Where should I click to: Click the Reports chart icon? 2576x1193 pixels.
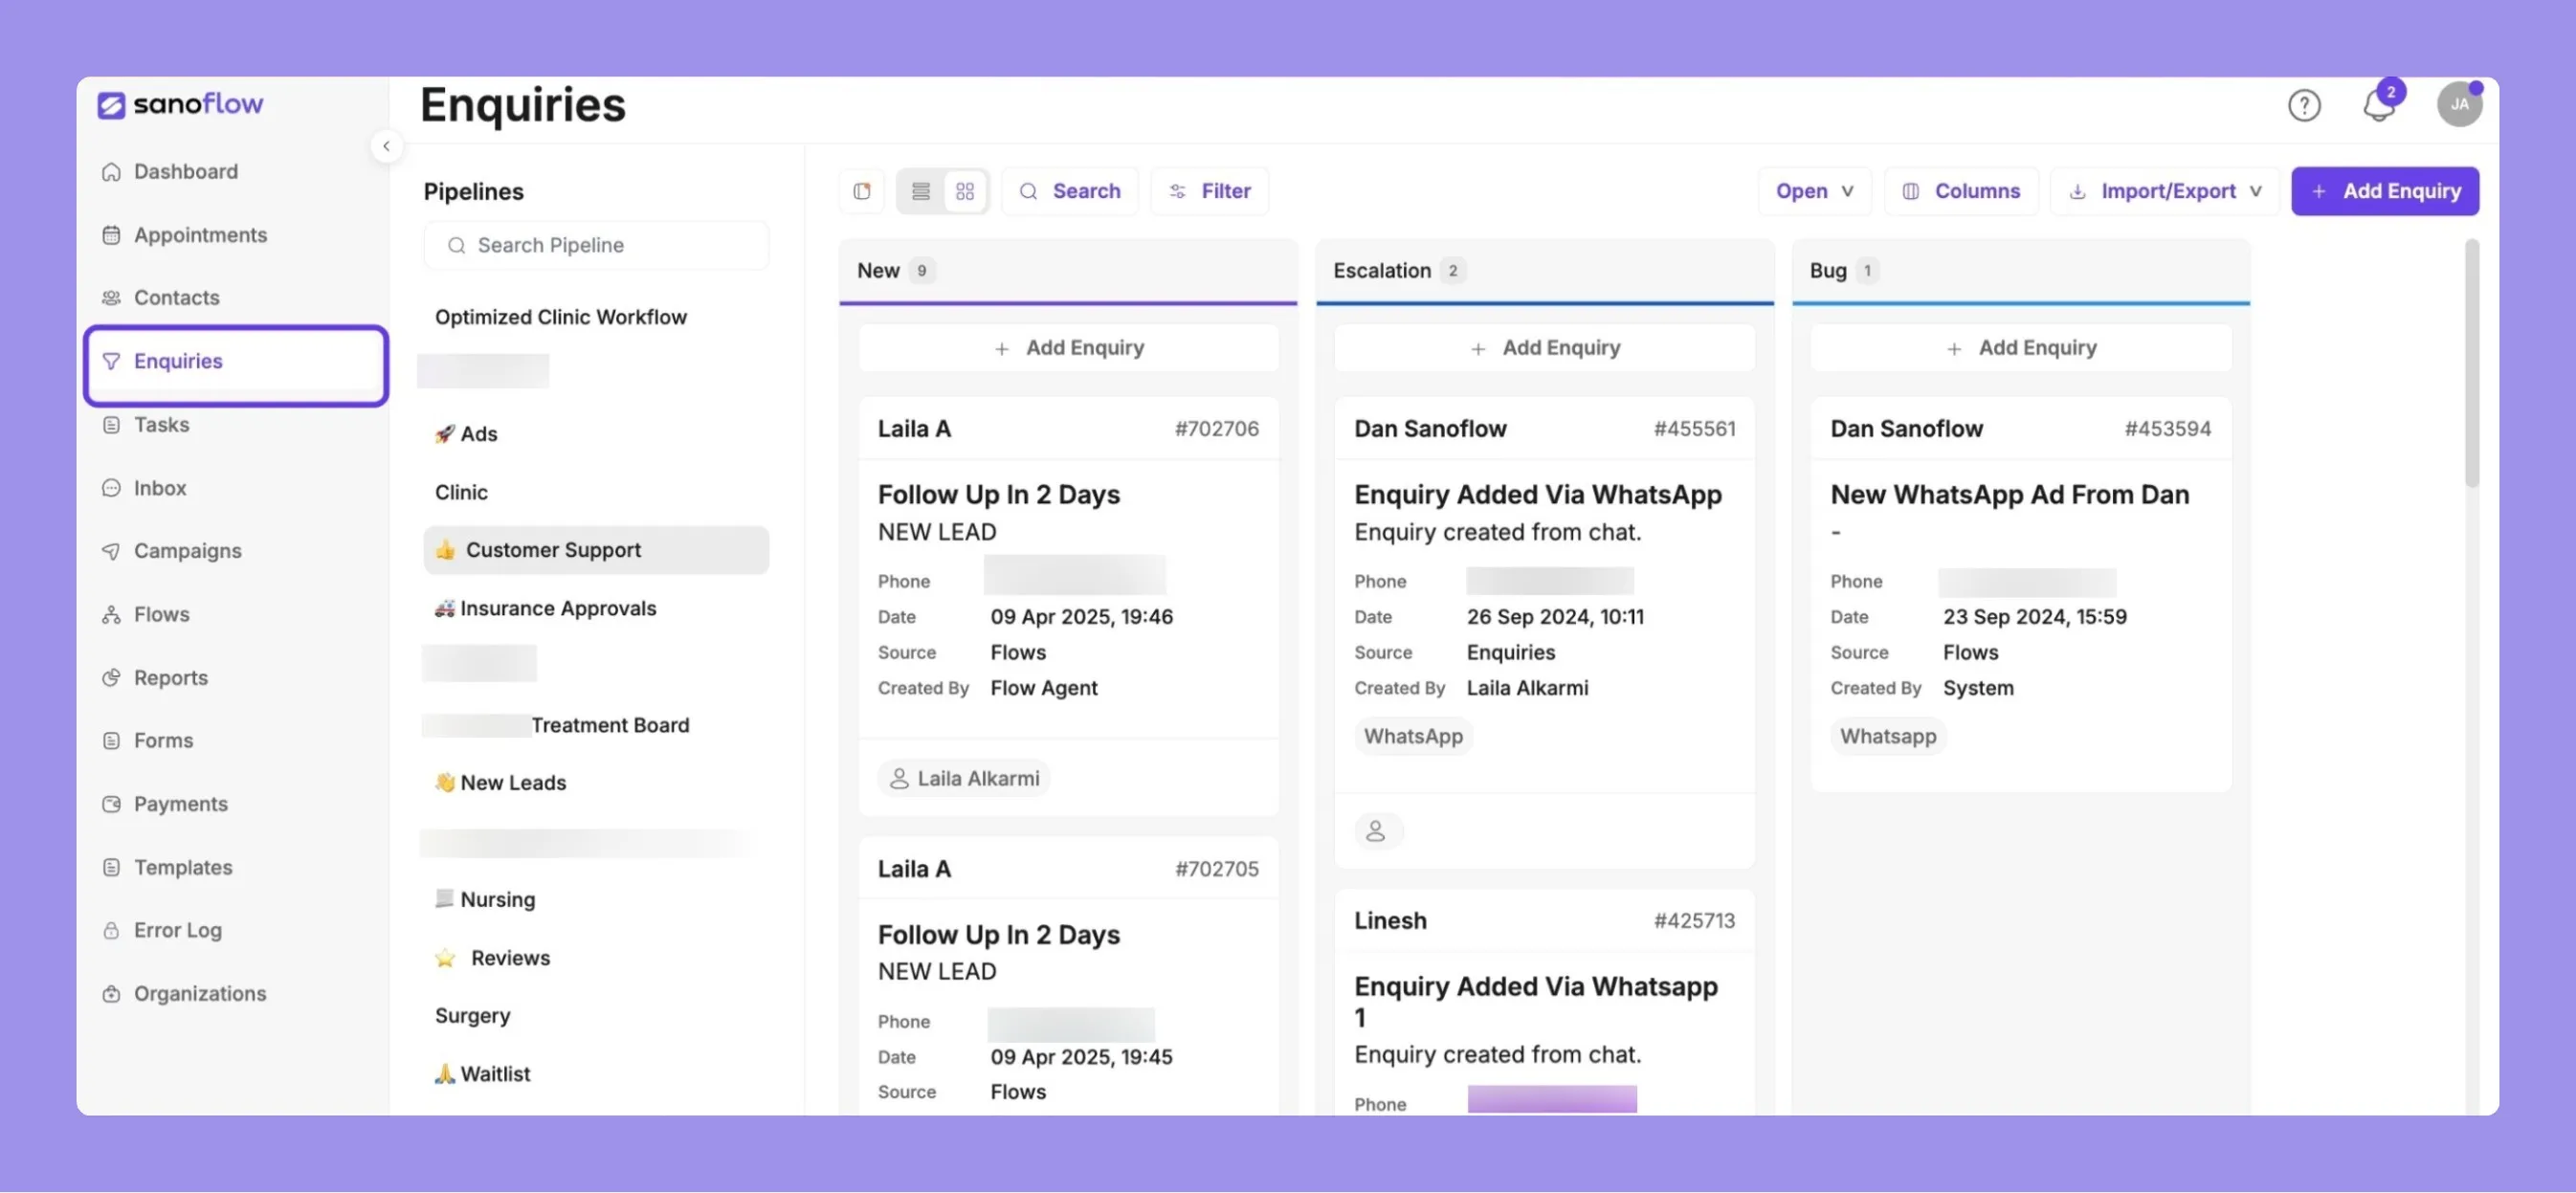pyautogui.click(x=111, y=678)
